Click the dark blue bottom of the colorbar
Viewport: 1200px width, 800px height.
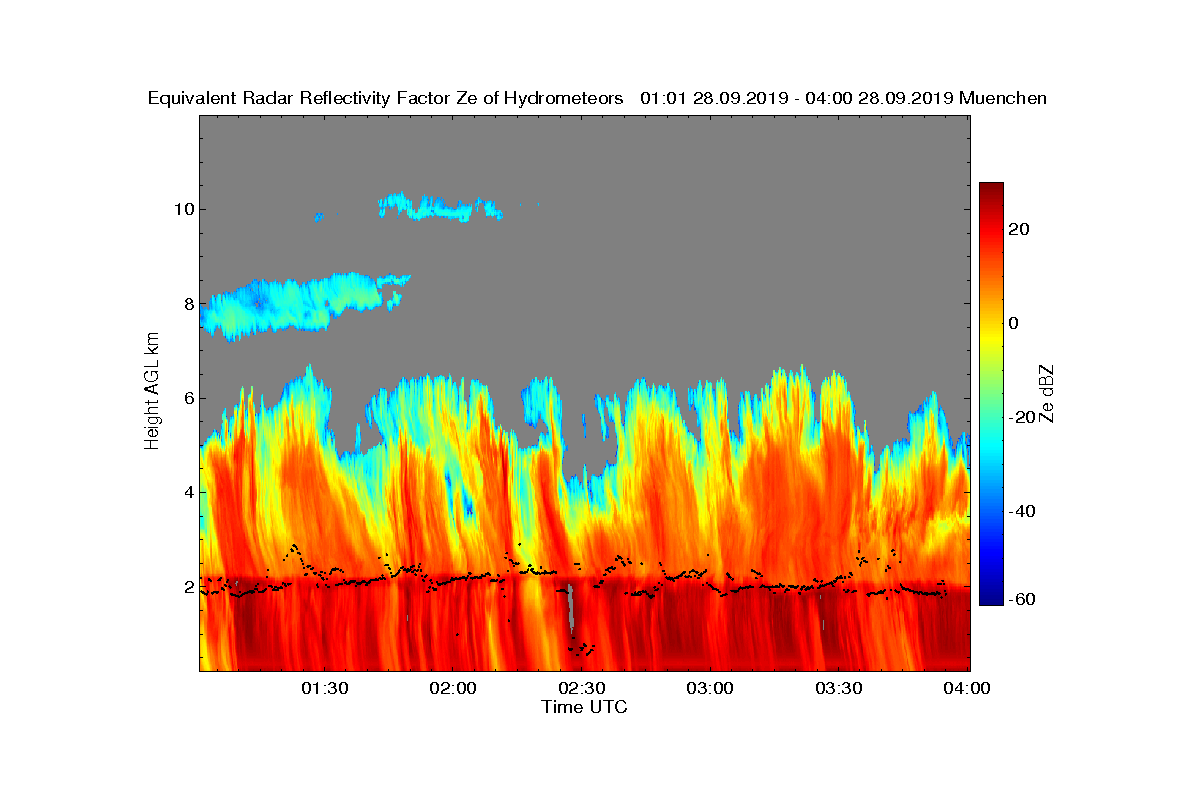[991, 596]
